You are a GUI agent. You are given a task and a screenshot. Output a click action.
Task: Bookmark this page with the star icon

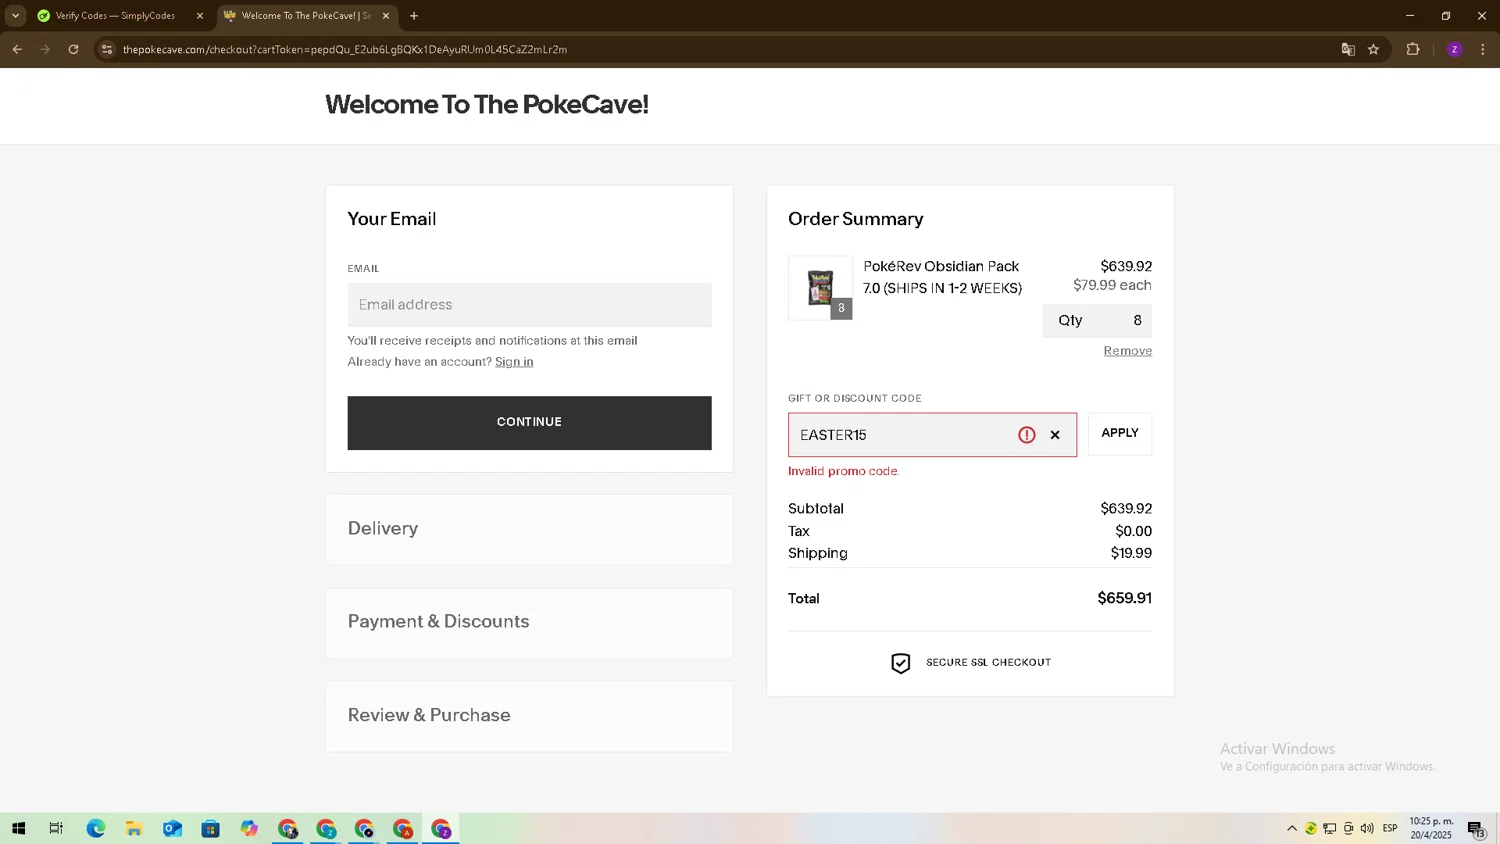coord(1374,49)
